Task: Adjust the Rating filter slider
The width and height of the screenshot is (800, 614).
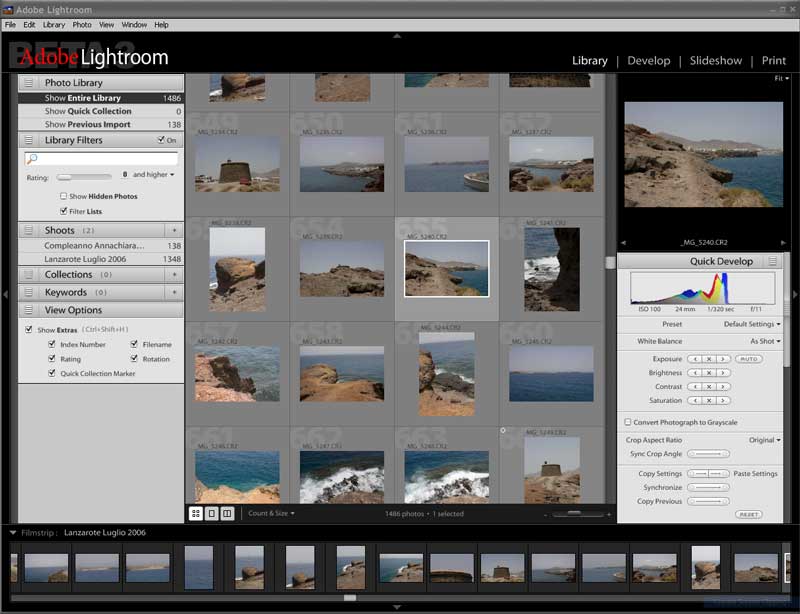Action: tap(84, 177)
